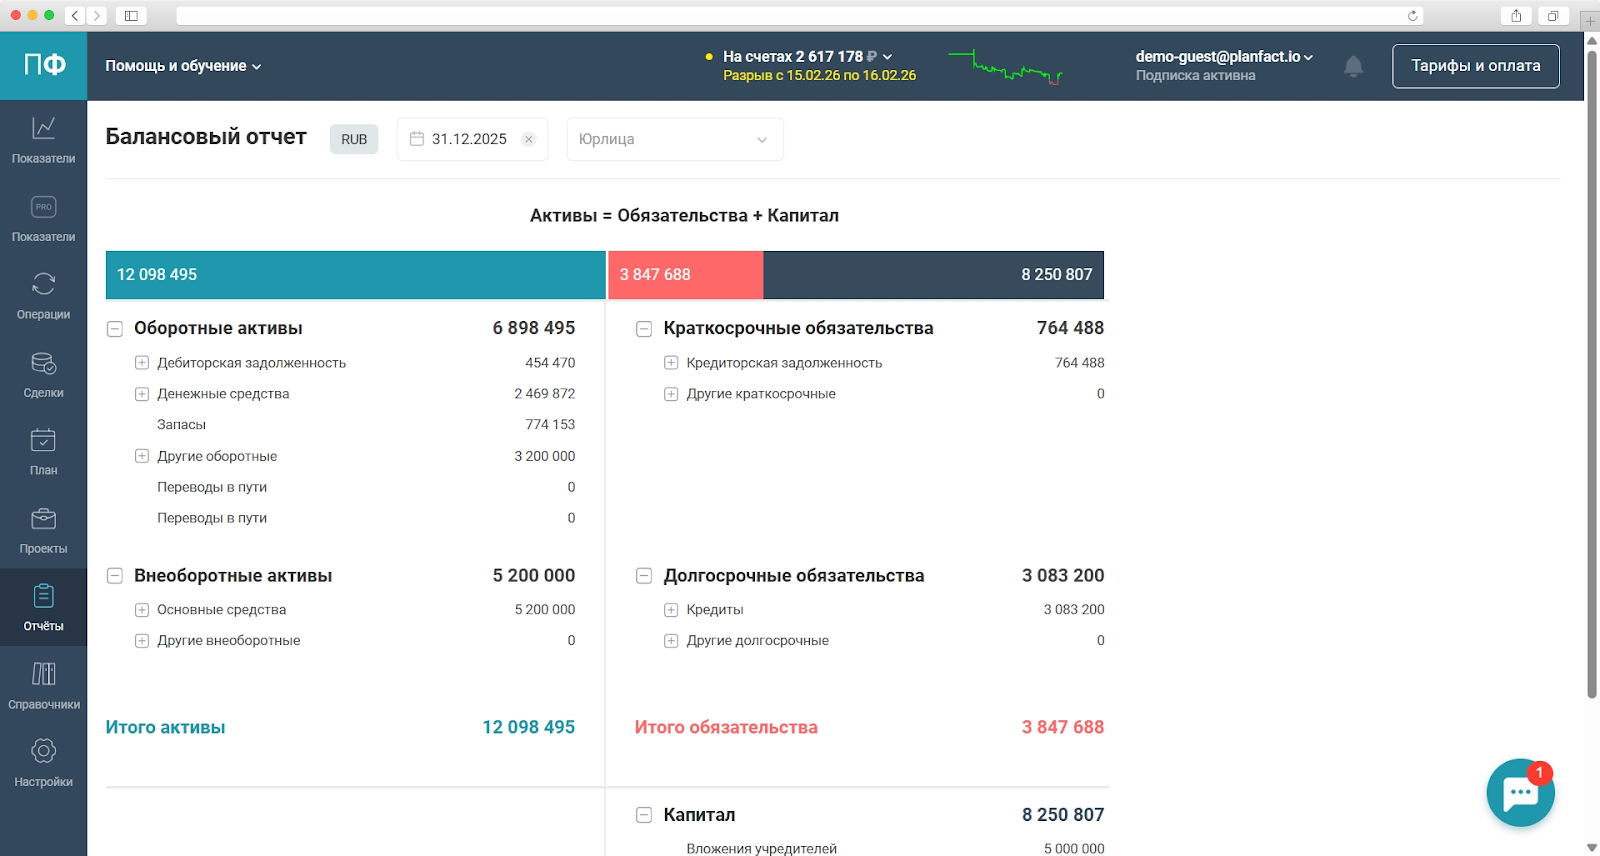
Task: Click the Итого обязательства label
Action: coord(726,728)
